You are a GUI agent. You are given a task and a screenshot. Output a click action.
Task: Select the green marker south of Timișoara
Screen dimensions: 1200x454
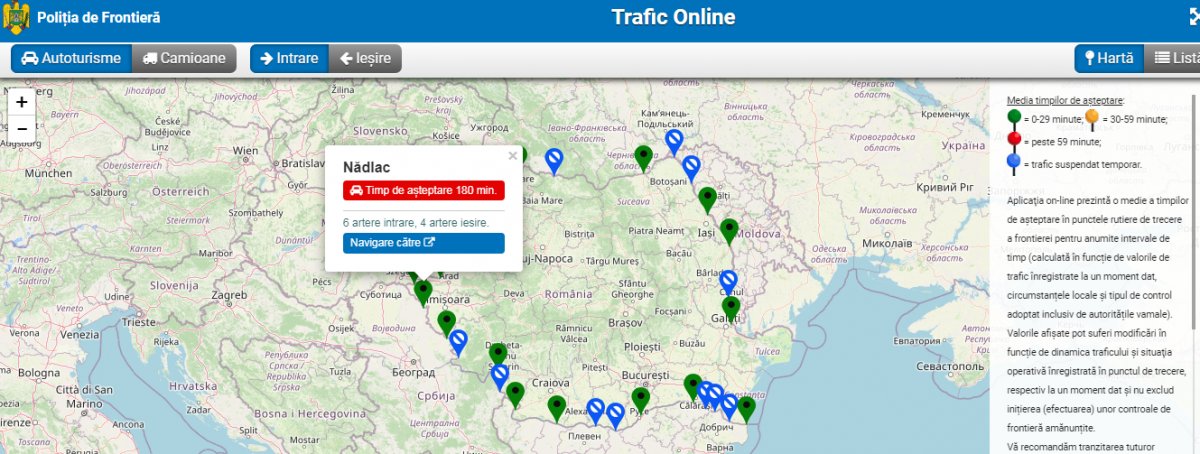click(x=446, y=322)
